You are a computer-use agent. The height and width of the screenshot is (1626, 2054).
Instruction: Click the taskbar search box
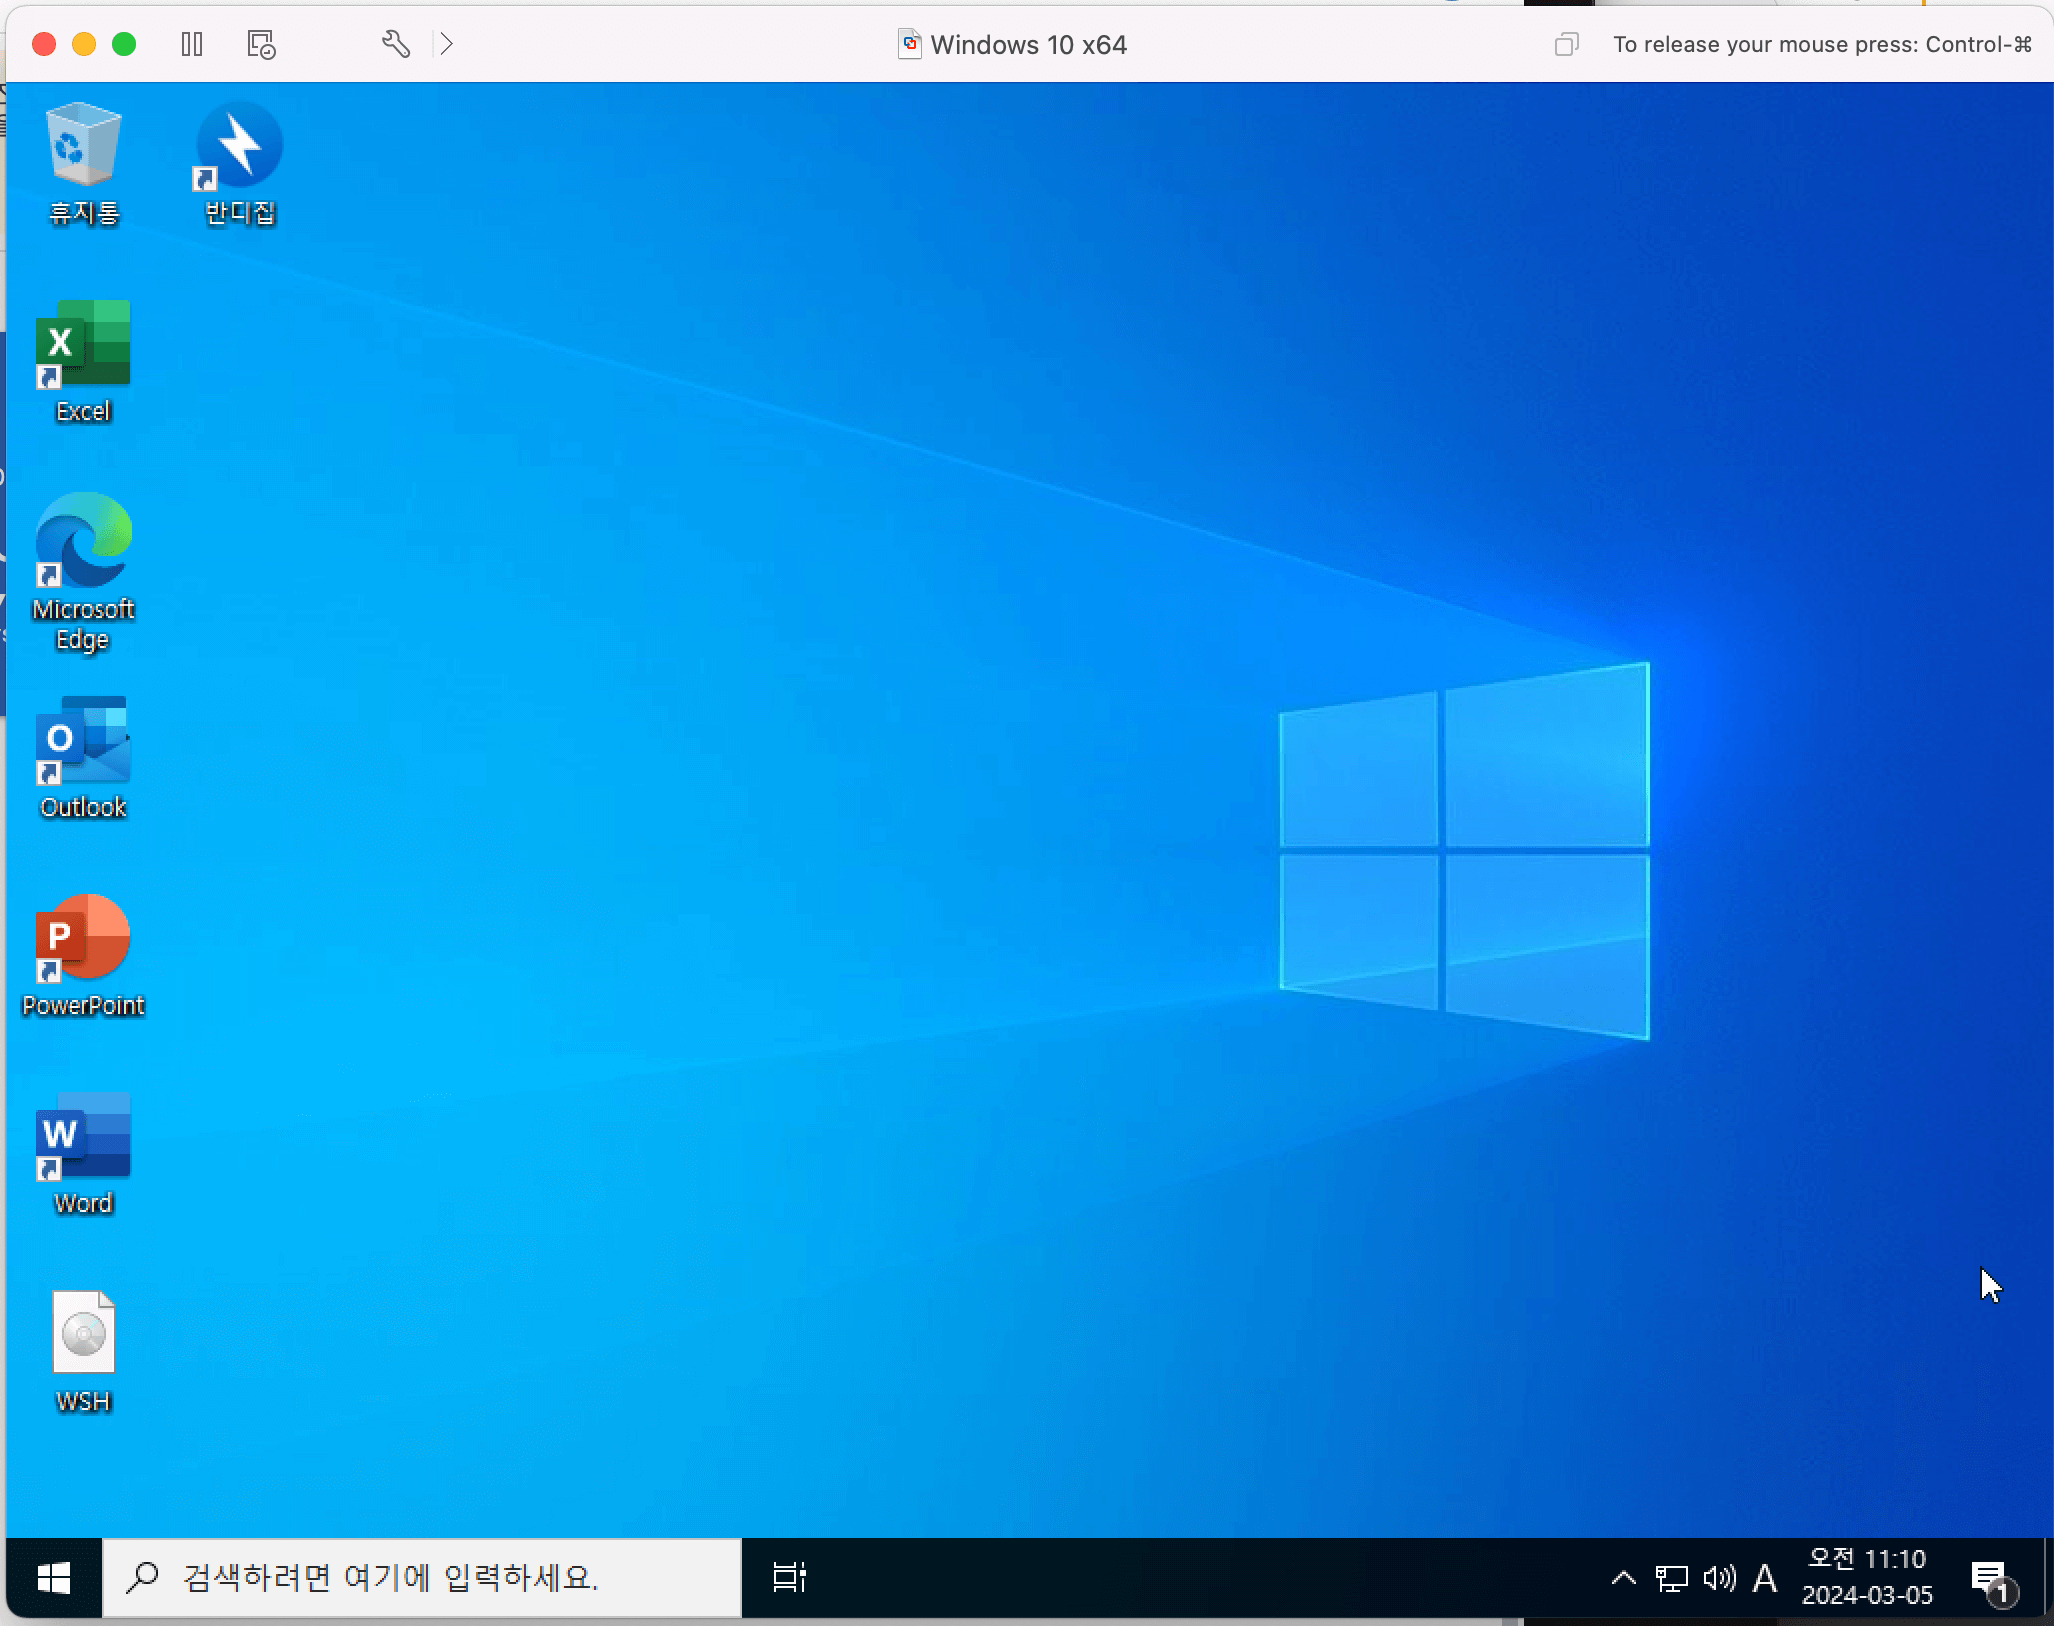(422, 1578)
